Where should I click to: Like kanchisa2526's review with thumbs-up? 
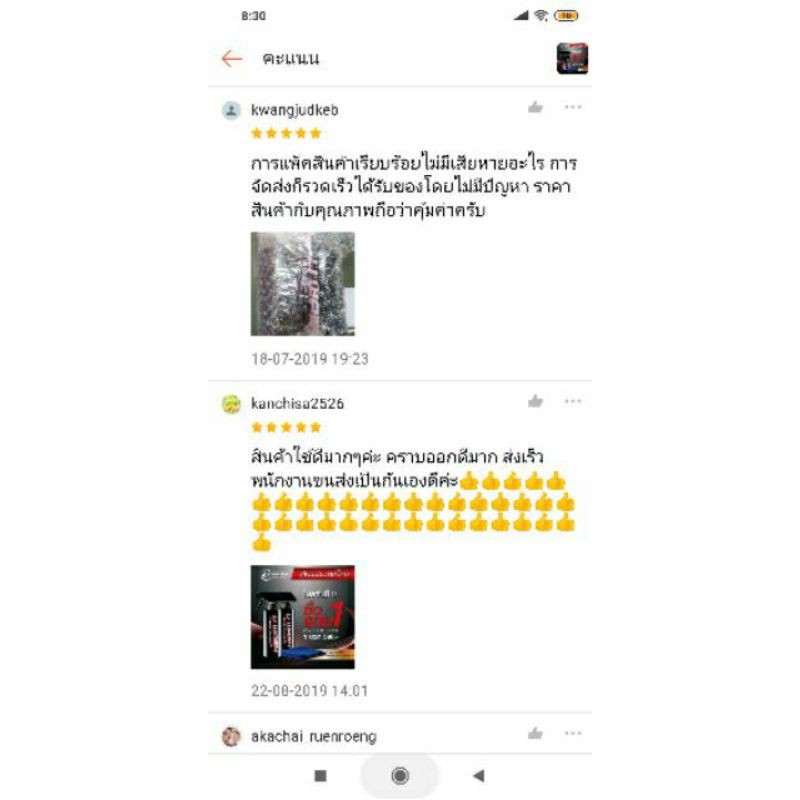tap(535, 401)
